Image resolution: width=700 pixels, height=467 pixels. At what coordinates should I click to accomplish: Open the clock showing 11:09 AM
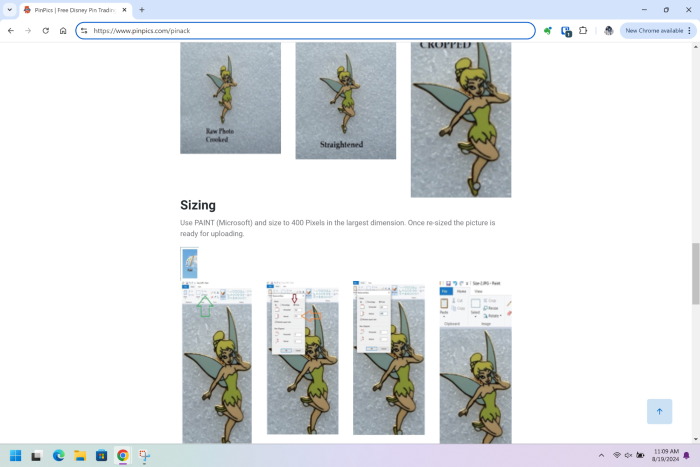coord(665,455)
